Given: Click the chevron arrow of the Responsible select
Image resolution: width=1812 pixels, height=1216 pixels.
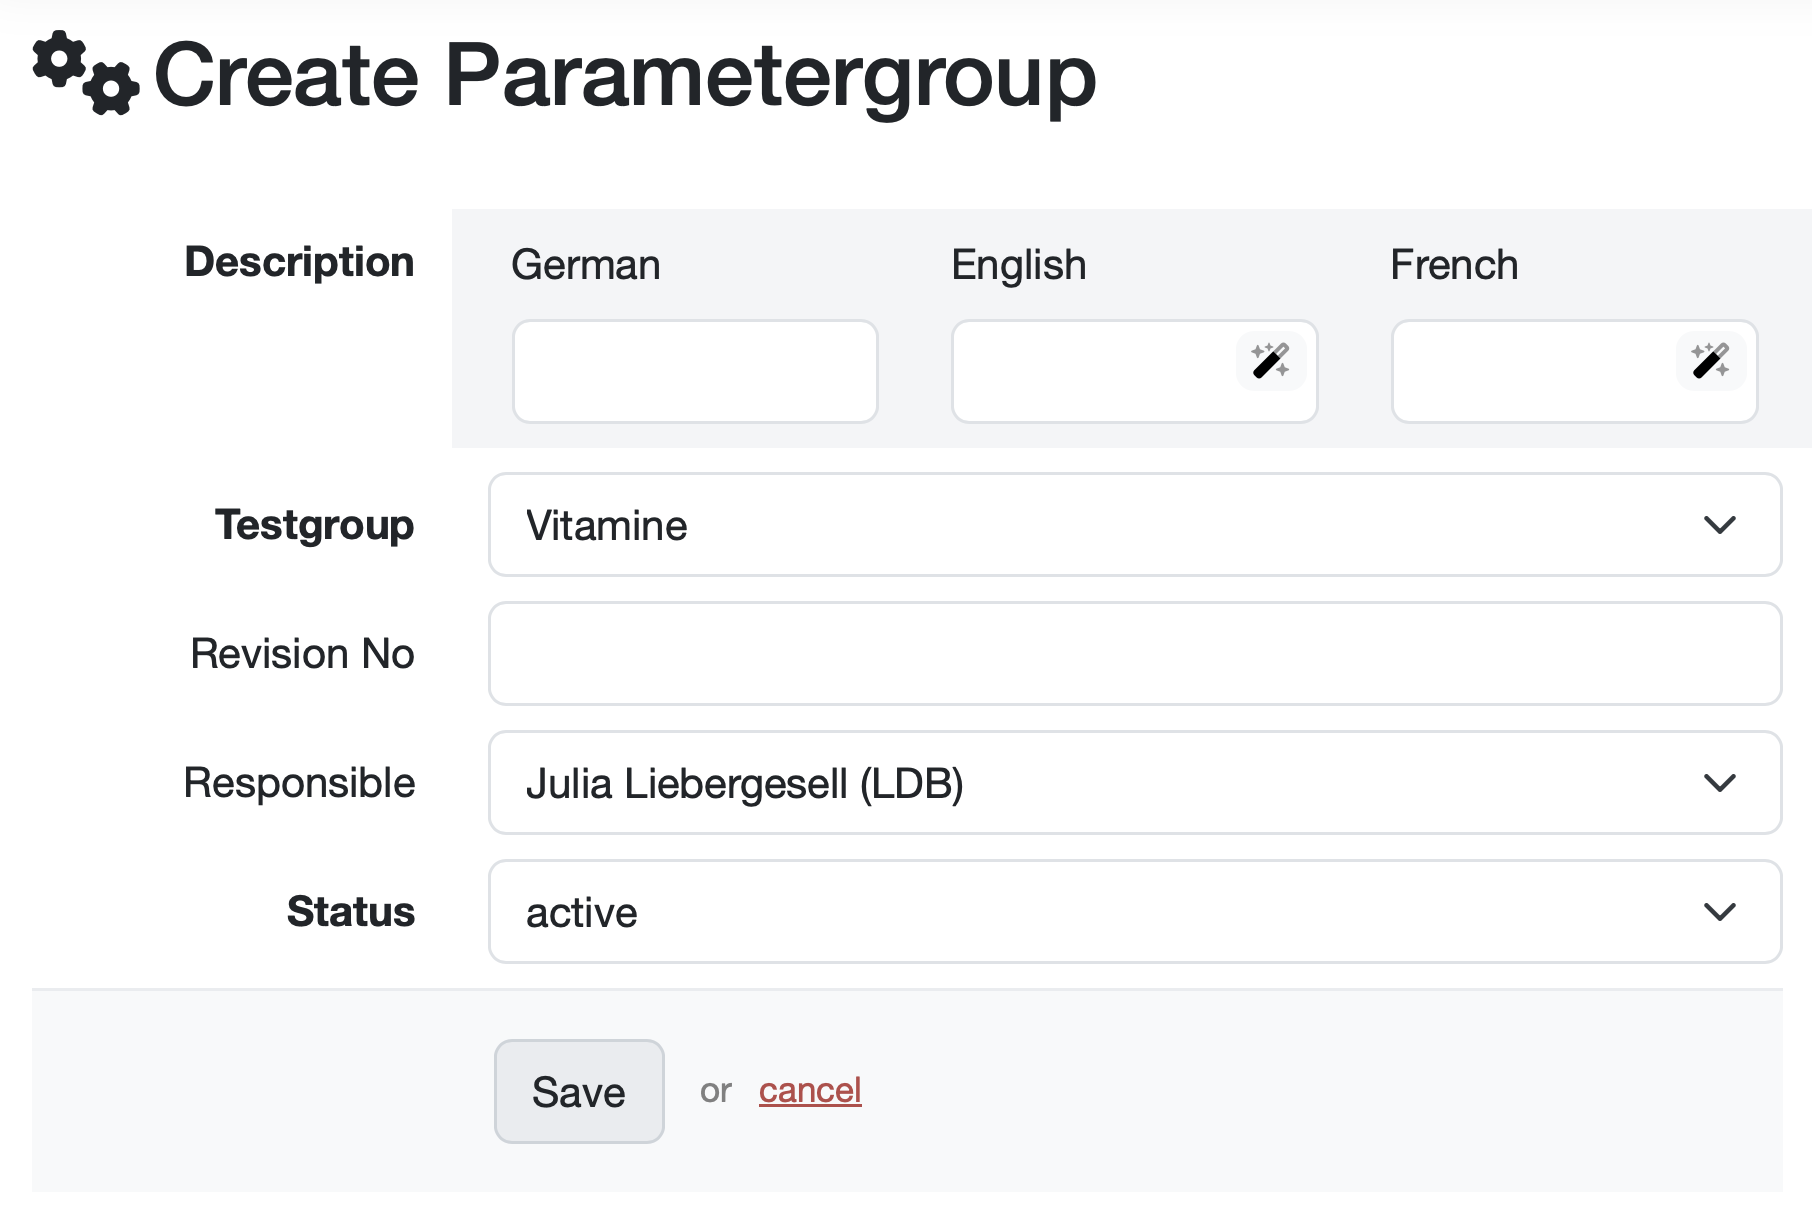Looking at the screenshot, I should click(x=1719, y=783).
